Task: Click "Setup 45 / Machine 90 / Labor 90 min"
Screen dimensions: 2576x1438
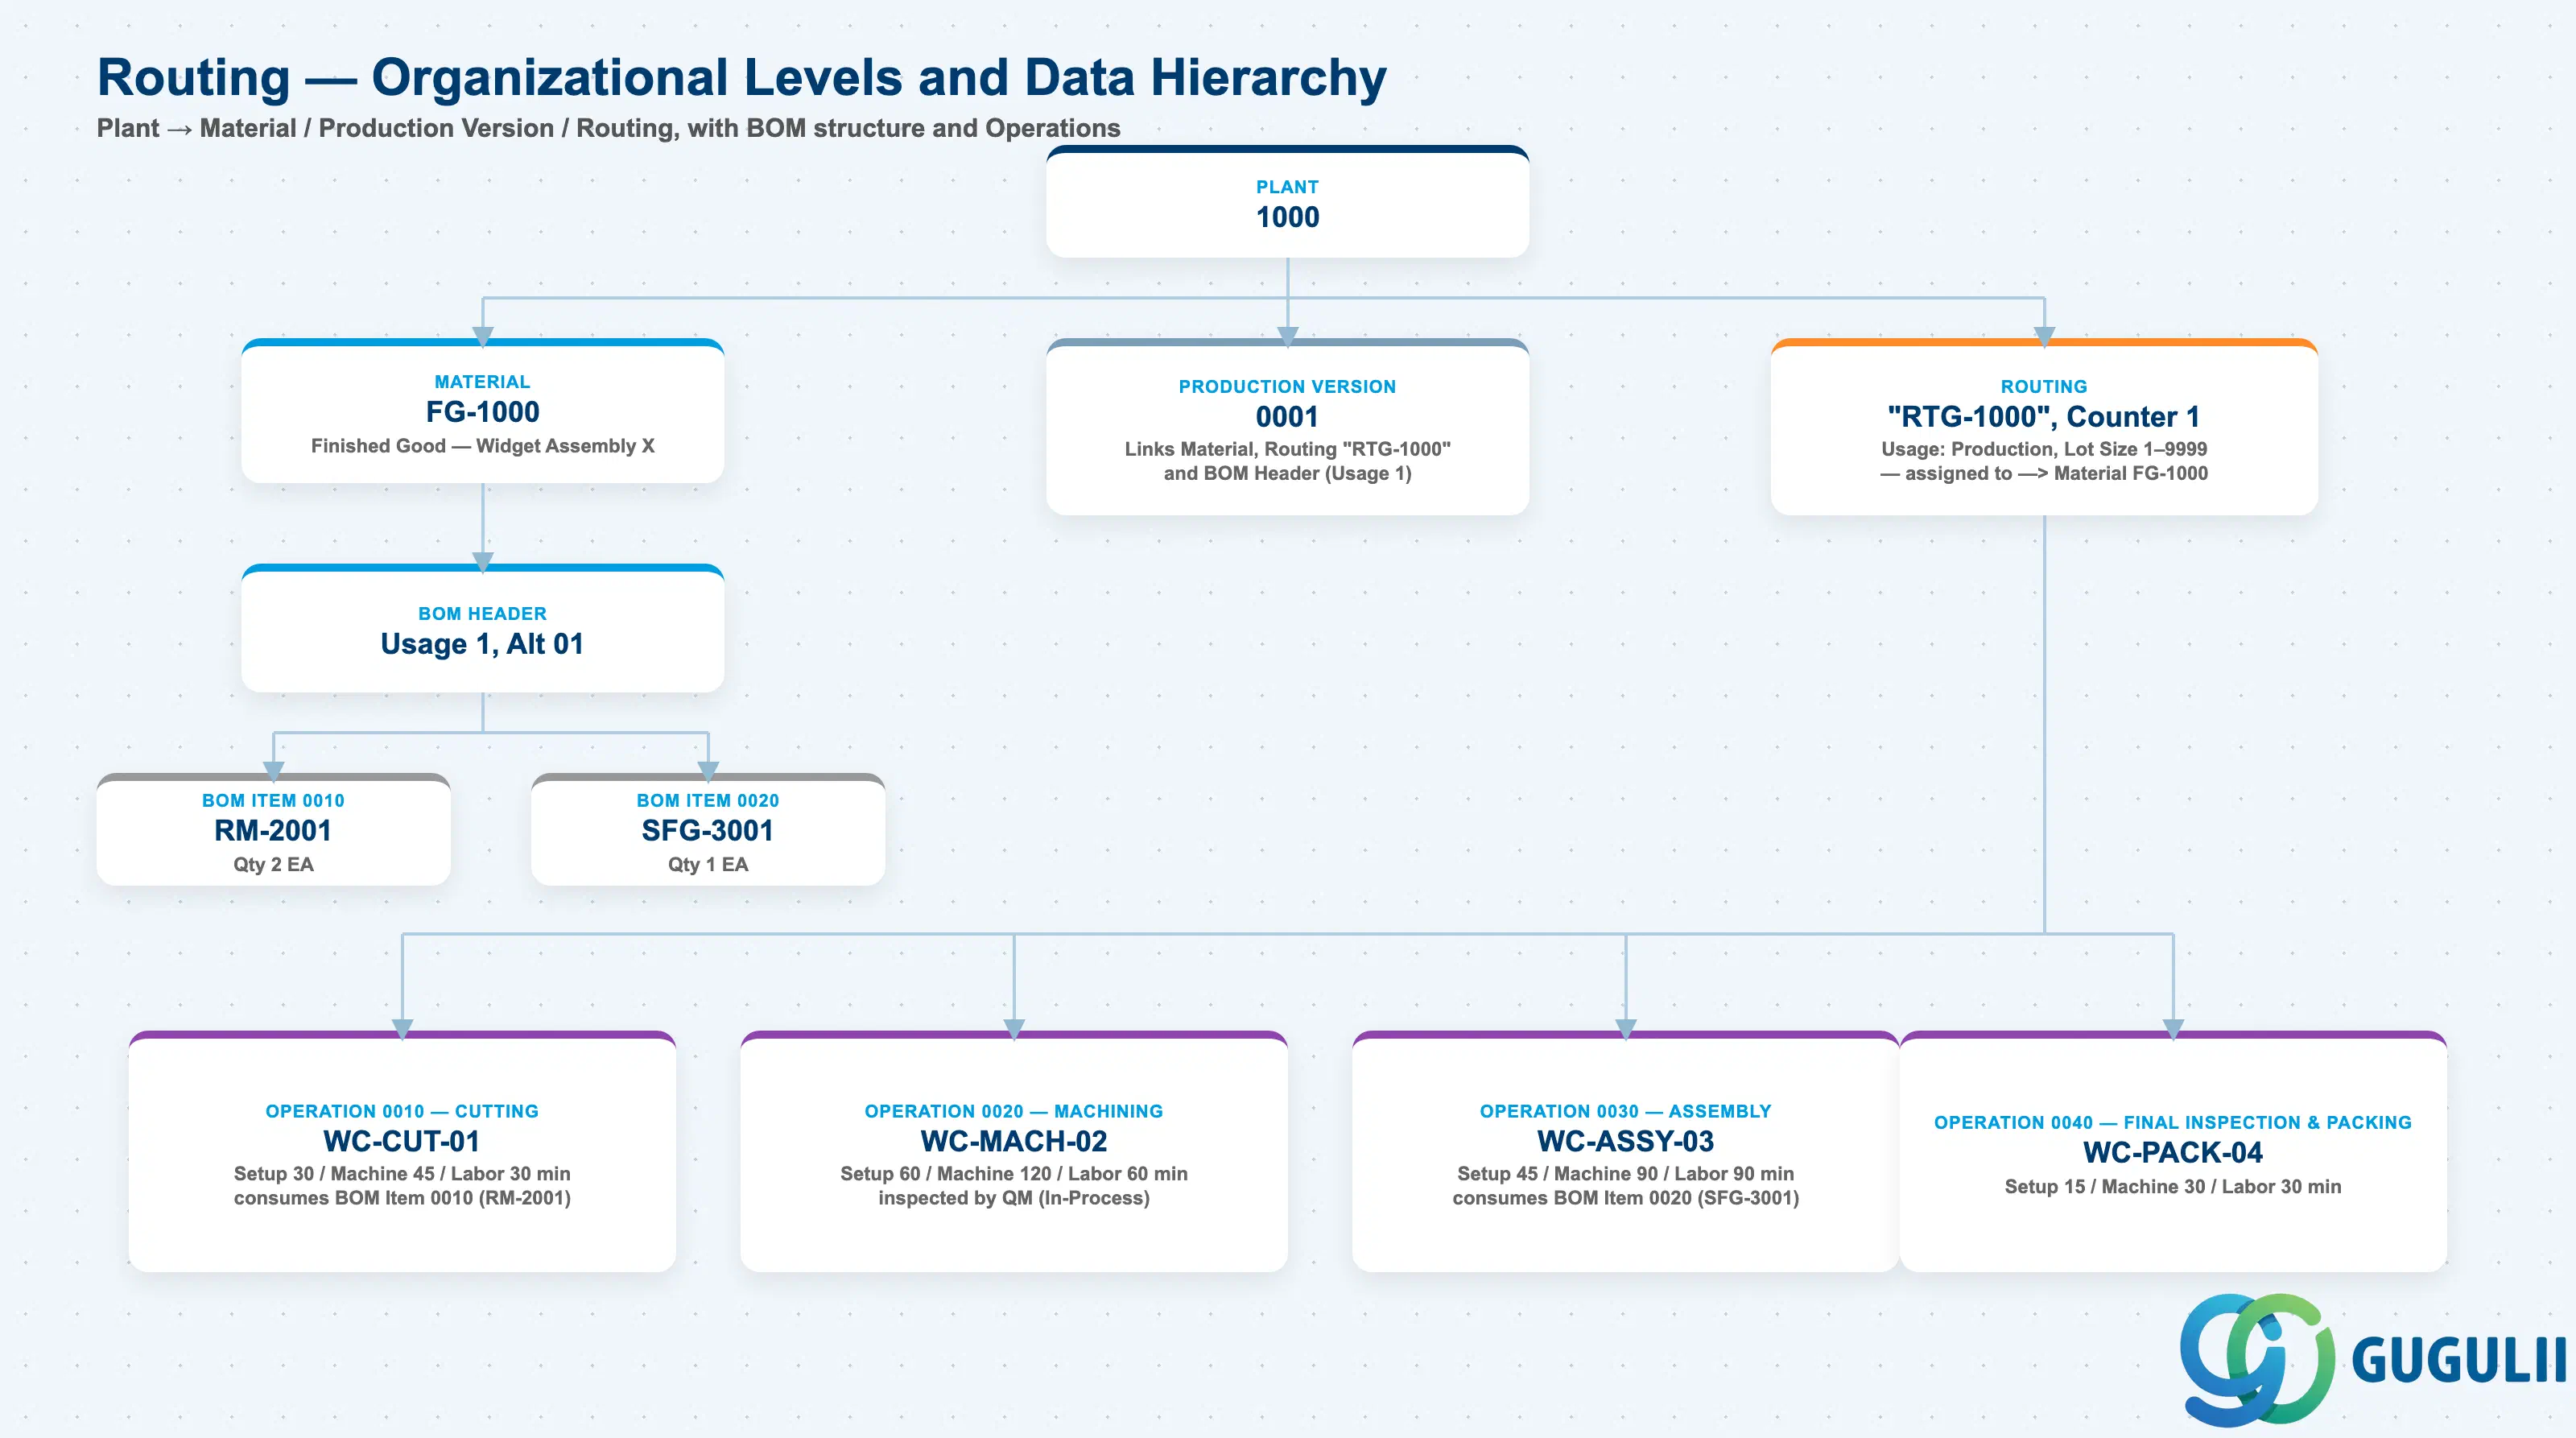Action: click(x=1625, y=1173)
